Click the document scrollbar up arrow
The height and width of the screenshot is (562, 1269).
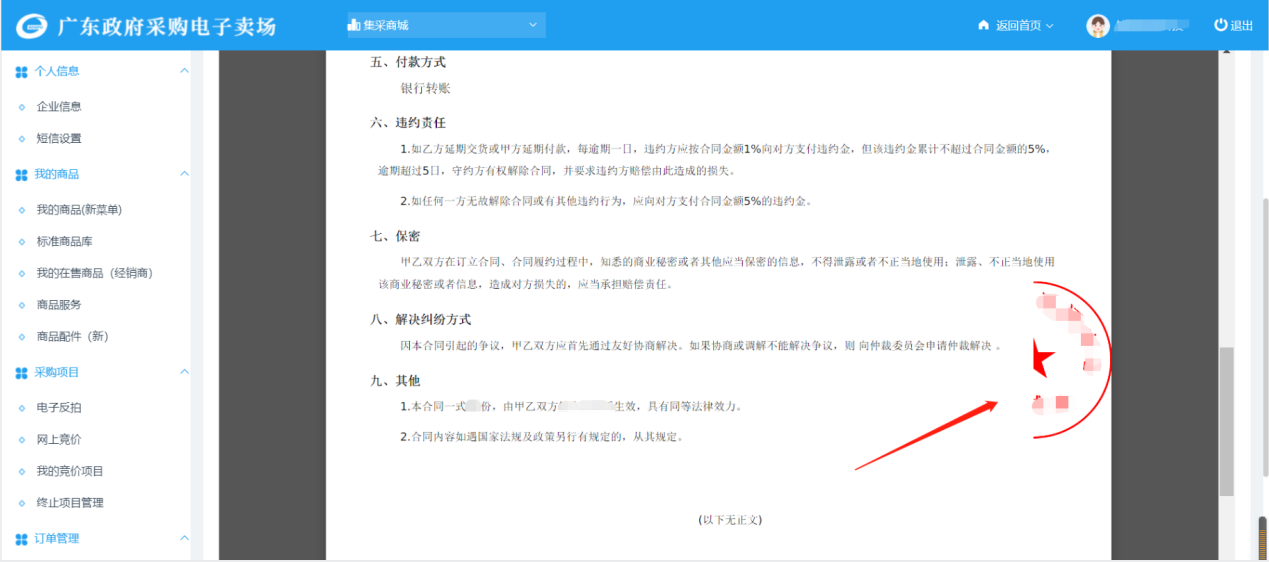(x=1226, y=52)
